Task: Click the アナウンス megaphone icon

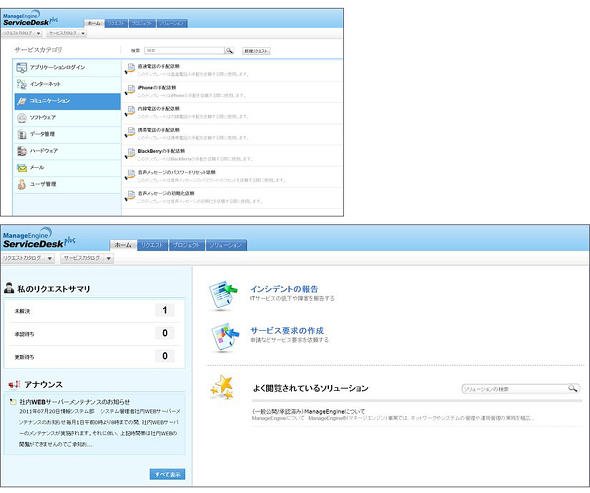Action: 14,384
